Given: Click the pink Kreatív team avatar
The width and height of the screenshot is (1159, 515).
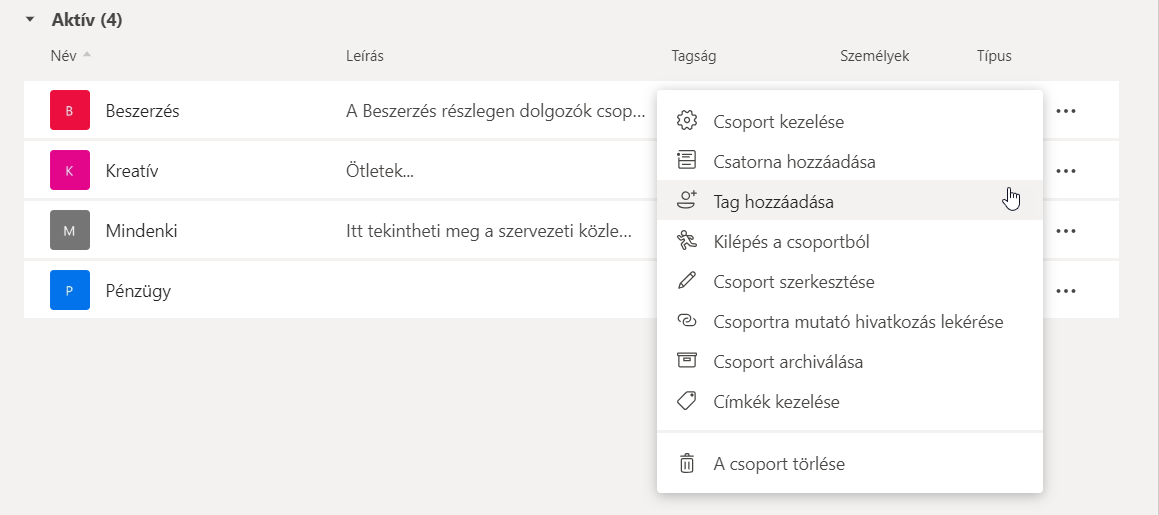Looking at the screenshot, I should coord(70,171).
